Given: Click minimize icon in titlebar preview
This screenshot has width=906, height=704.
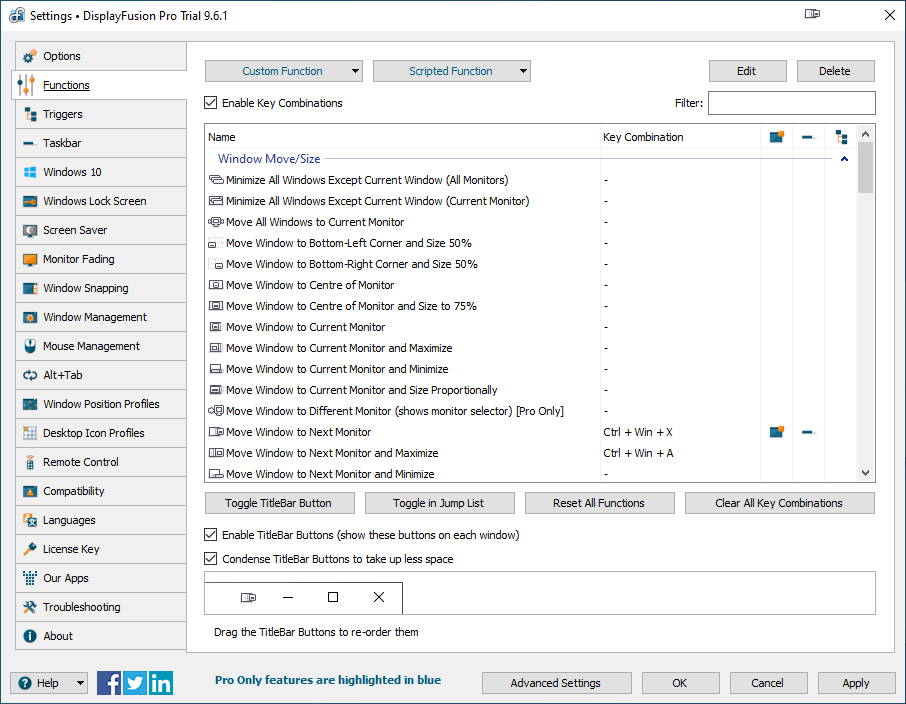Looking at the screenshot, I should (288, 597).
